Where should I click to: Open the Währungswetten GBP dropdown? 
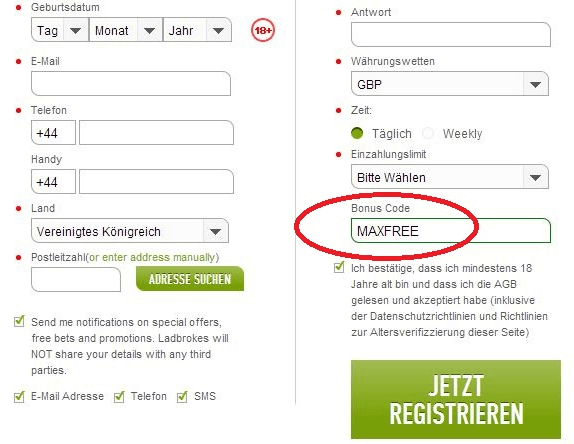[x=450, y=84]
